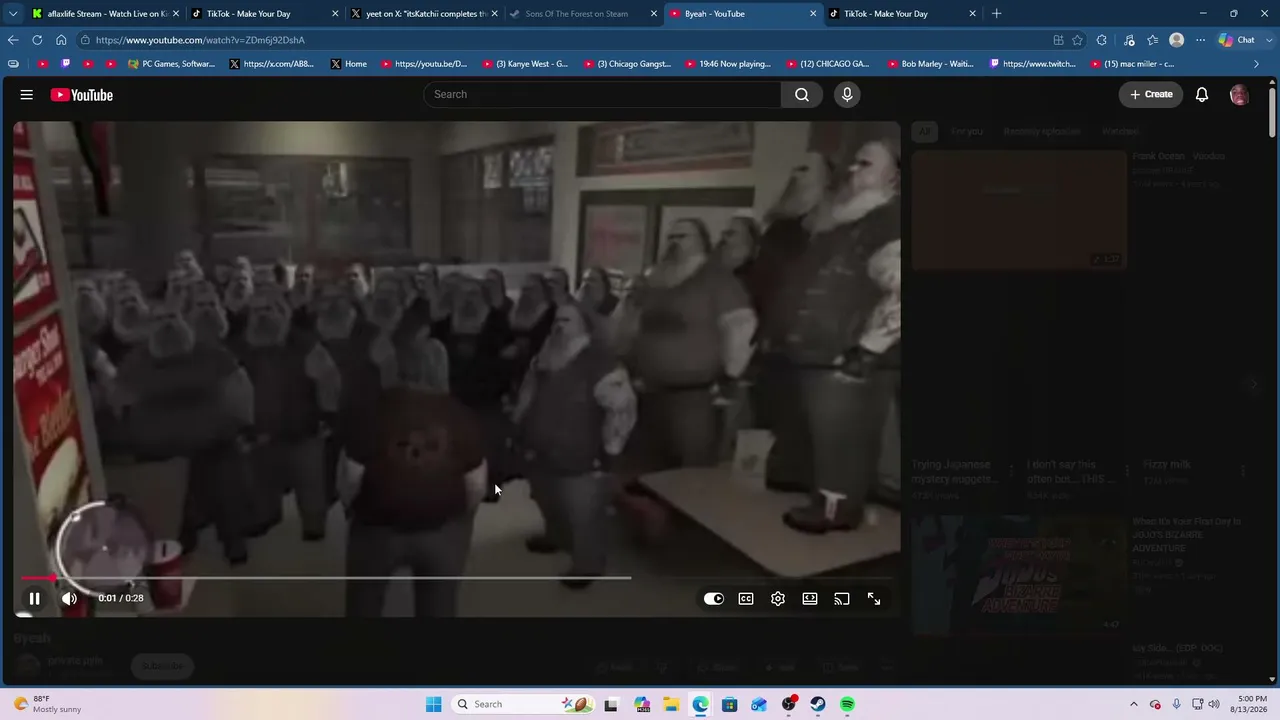1280x720 pixels.
Task: Open the Windows Start menu
Action: (433, 704)
